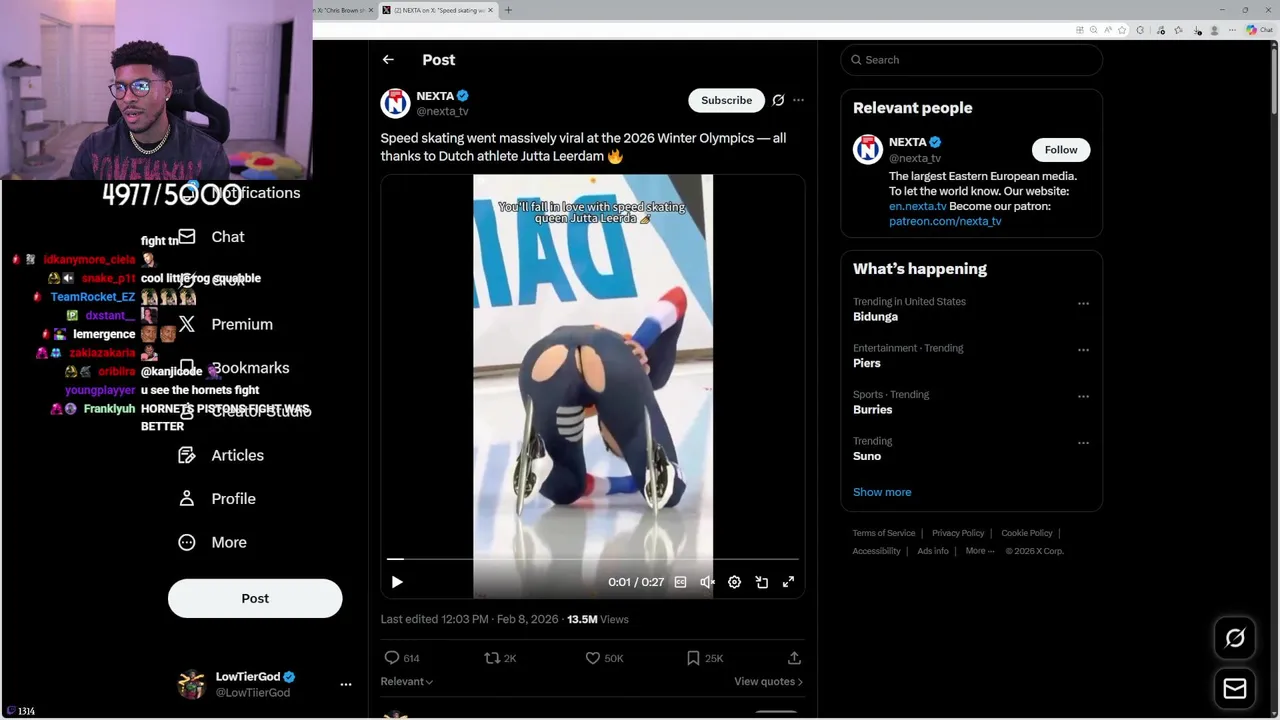This screenshot has width=1280, height=720.
Task: Click the sidebar Post button
Action: point(255,598)
